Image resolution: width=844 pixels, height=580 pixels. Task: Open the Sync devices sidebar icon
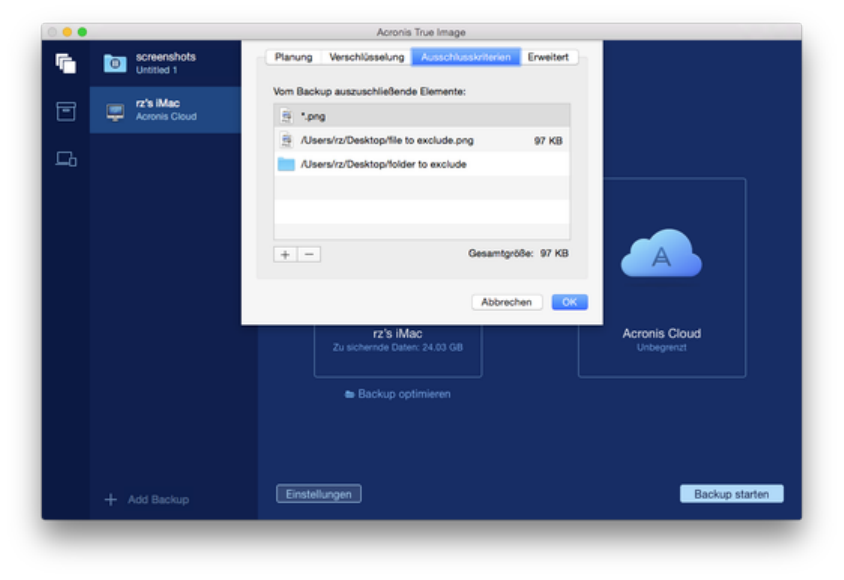pyautogui.click(x=66, y=159)
